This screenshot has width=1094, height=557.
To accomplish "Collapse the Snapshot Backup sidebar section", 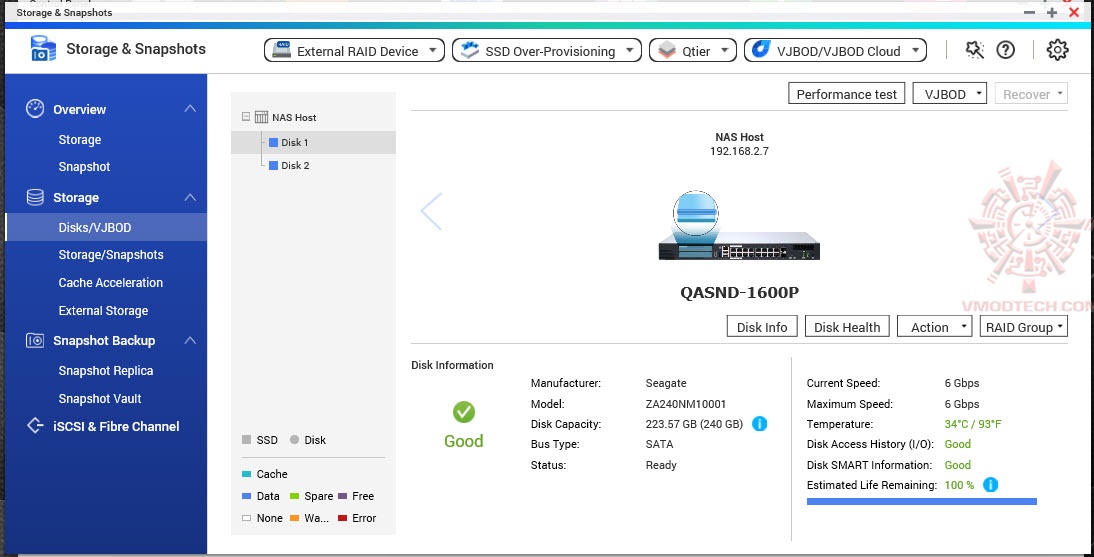I will pyautogui.click(x=190, y=341).
